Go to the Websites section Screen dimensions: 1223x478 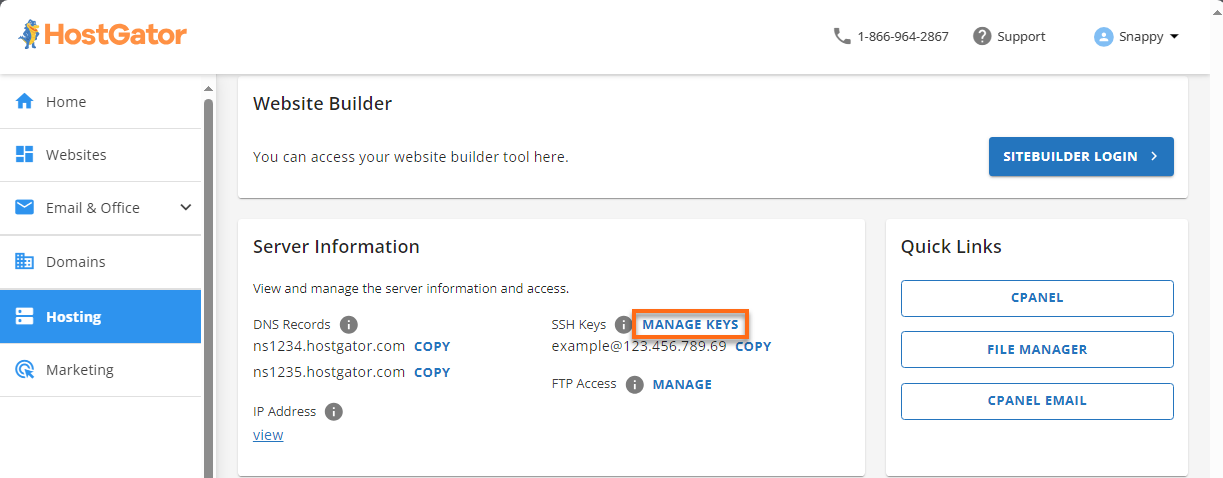click(100, 155)
